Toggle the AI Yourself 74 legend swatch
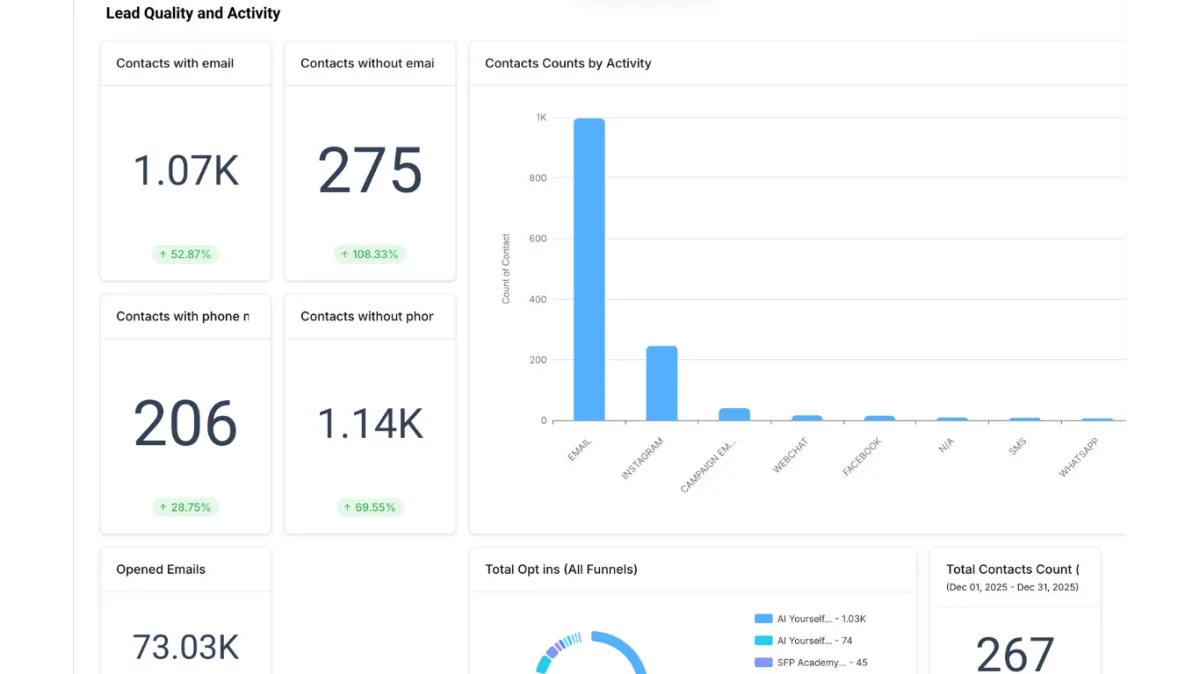Screen dimensions: 1200x674 click(763, 641)
